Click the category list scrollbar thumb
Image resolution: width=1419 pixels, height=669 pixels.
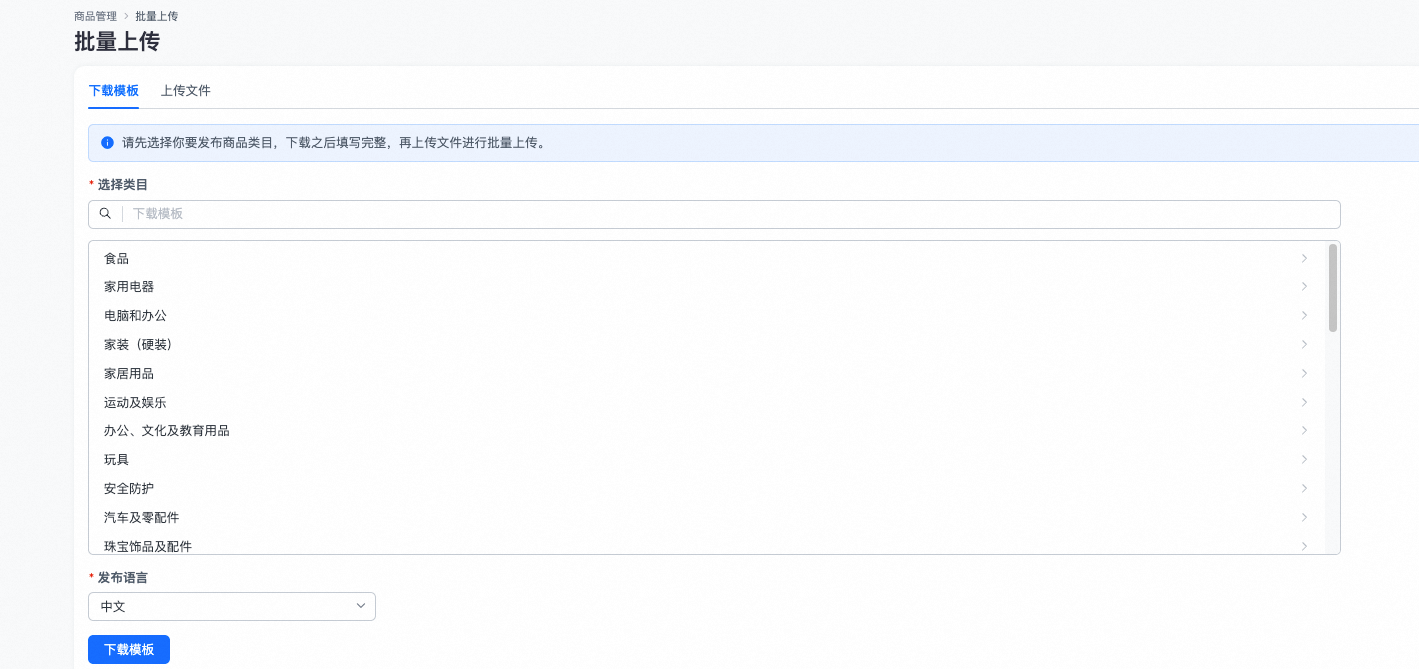click(1333, 288)
